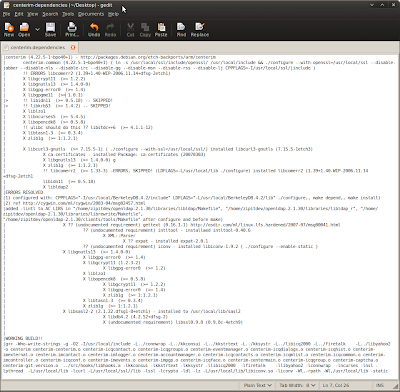Open the Tools menu

(x=68, y=14)
